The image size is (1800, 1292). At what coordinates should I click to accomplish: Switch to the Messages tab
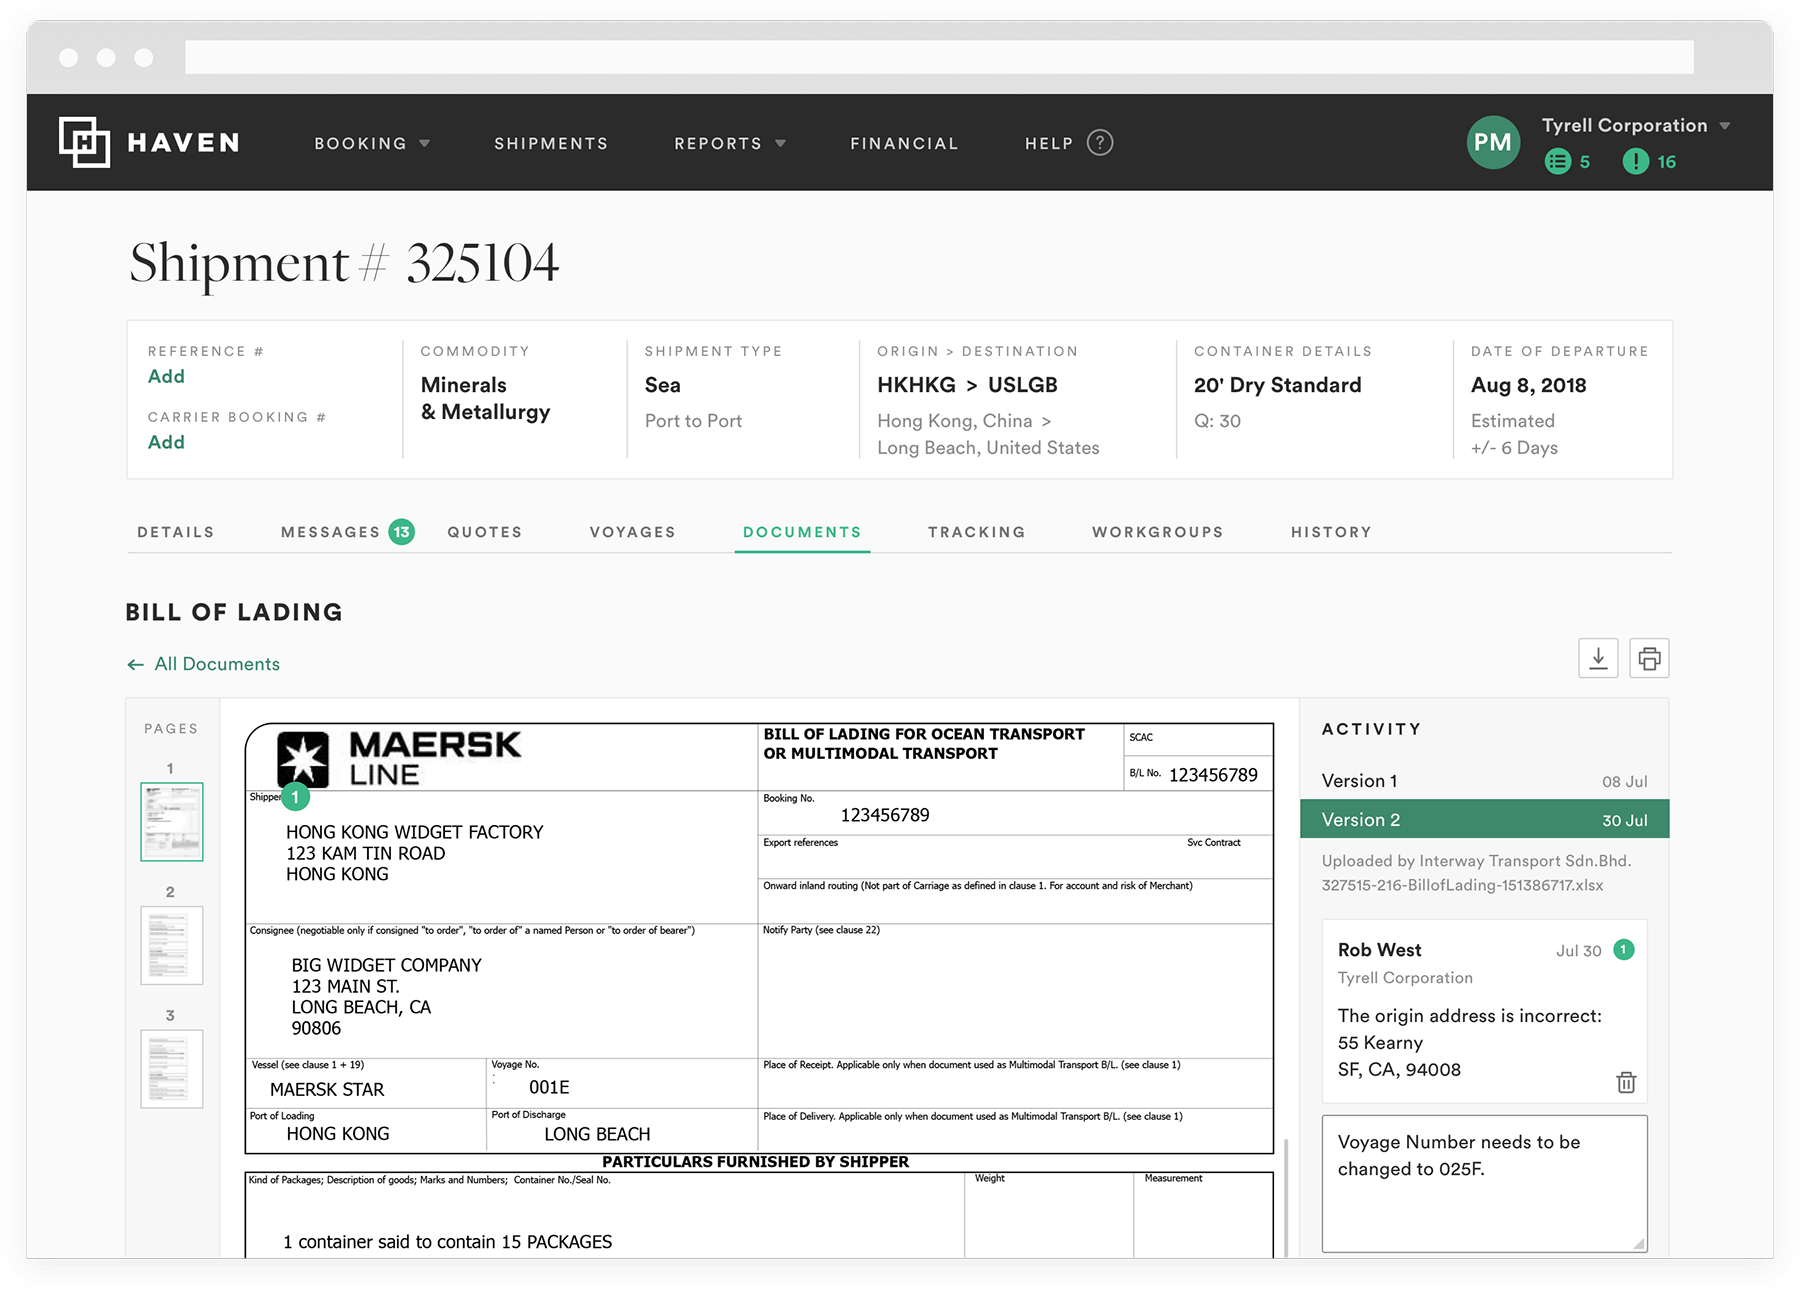(330, 532)
